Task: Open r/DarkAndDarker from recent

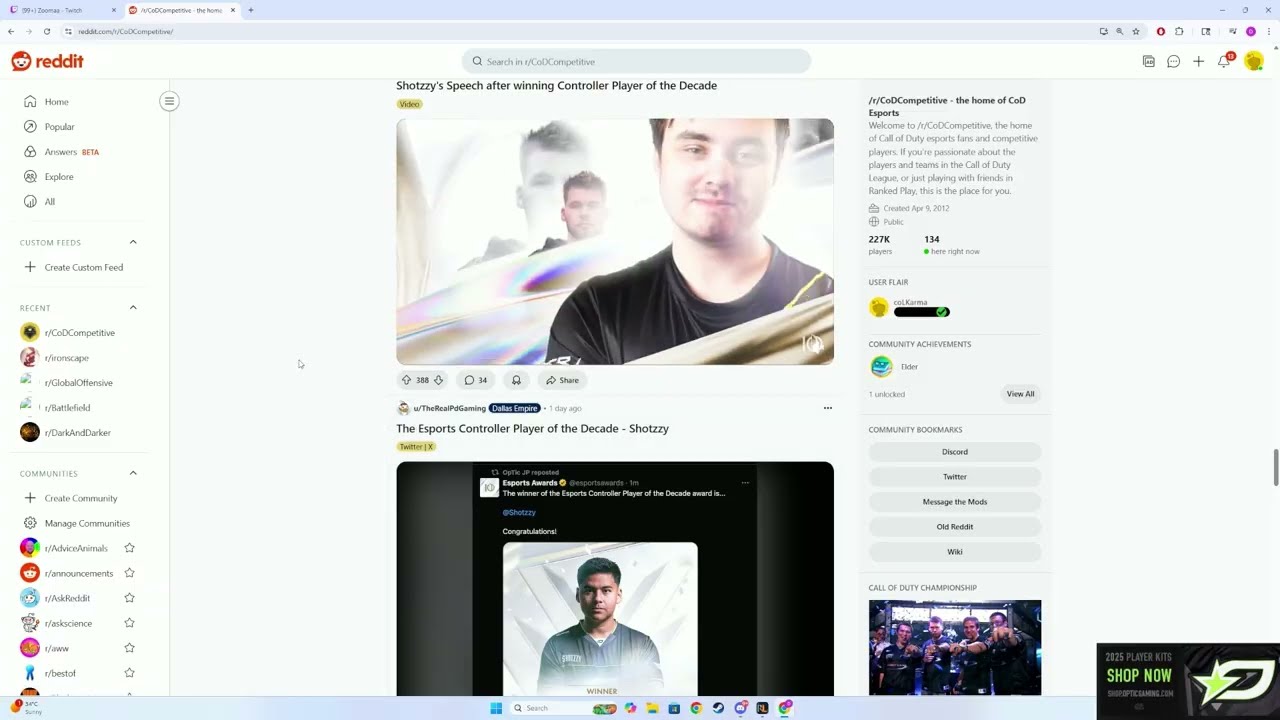Action: [80, 433]
